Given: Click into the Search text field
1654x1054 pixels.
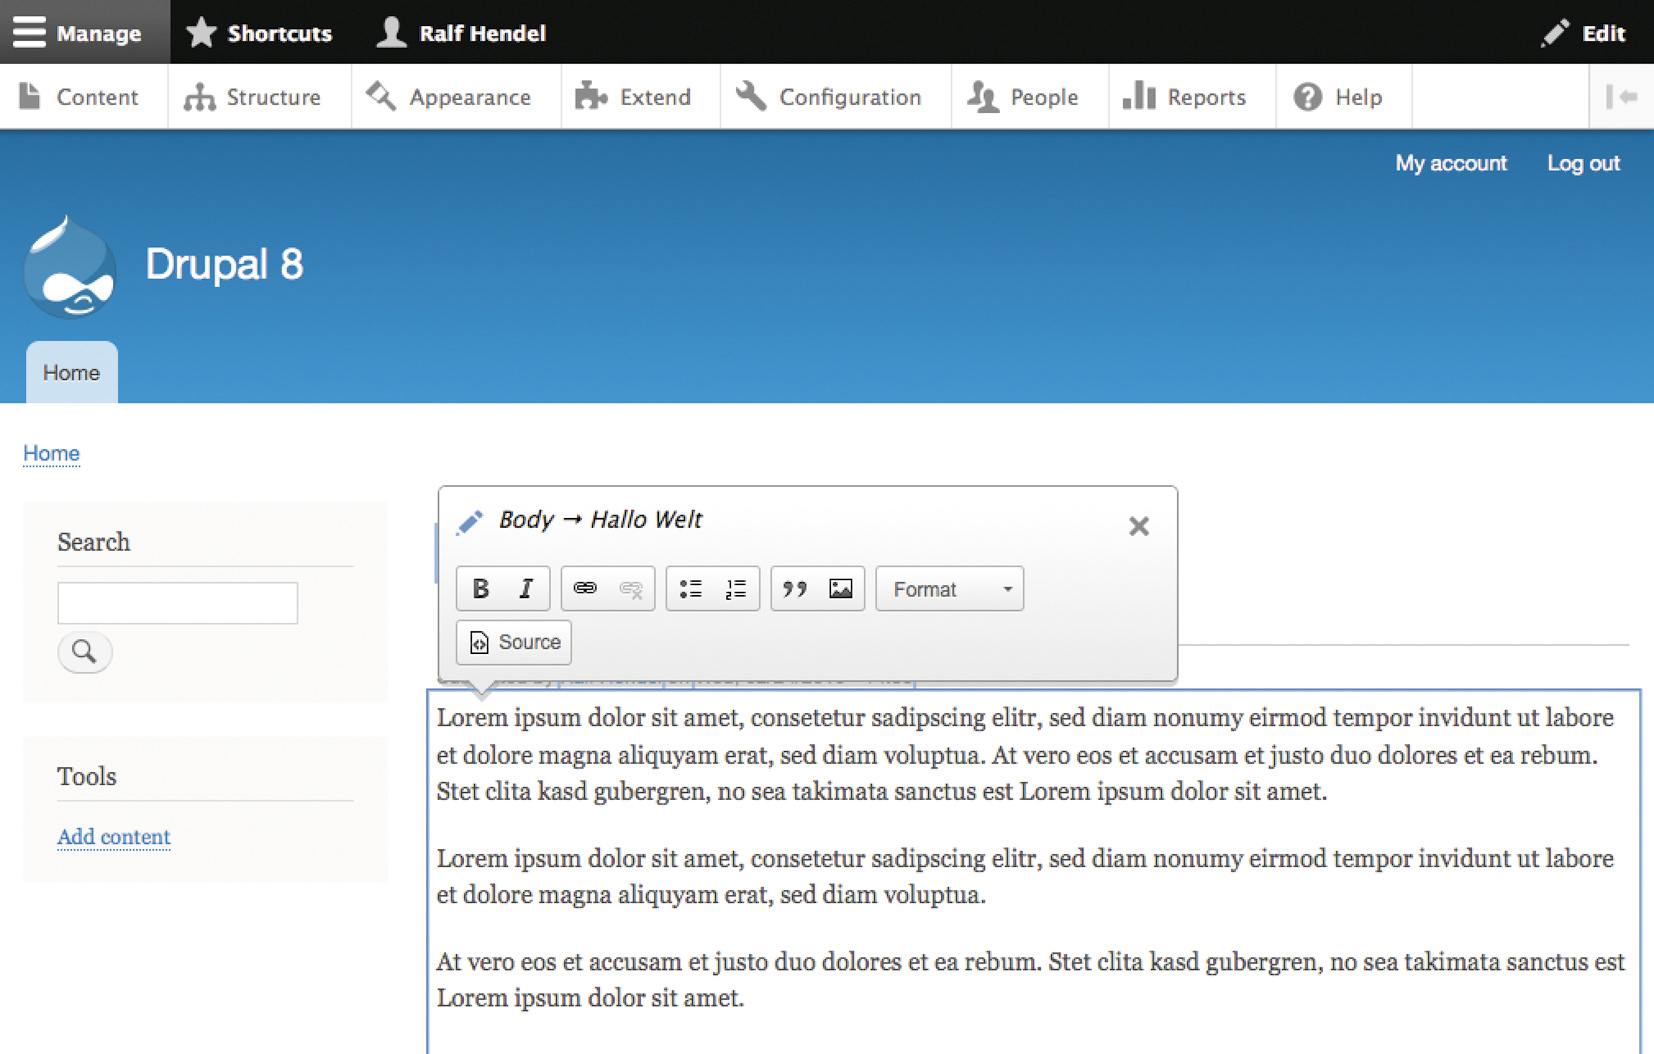Looking at the screenshot, I should coord(177,603).
